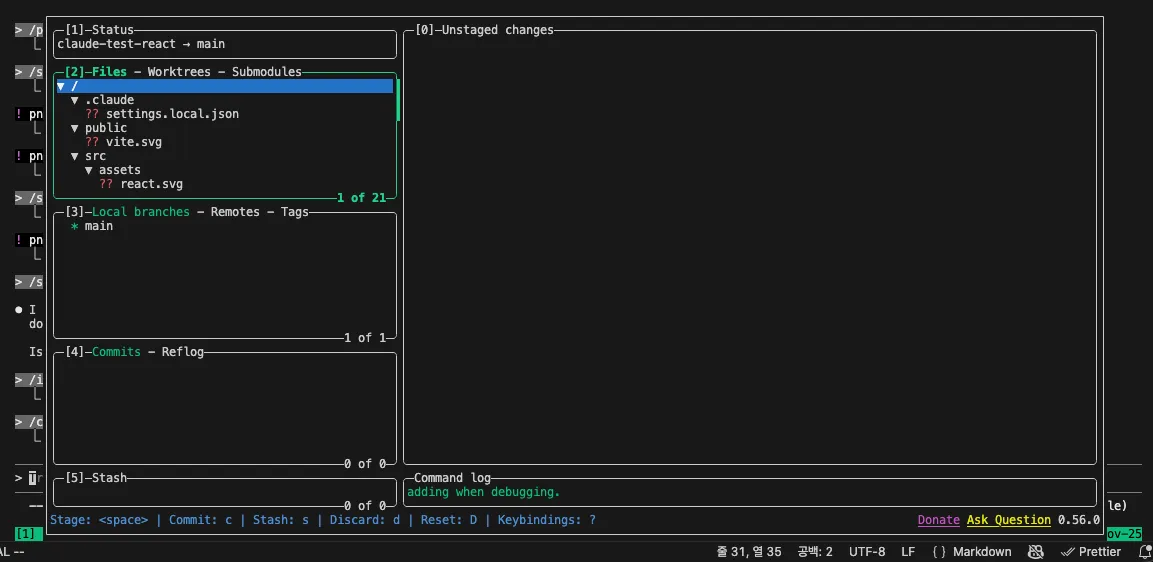Click the "adding when debugging." log line

pyautogui.click(x=484, y=492)
